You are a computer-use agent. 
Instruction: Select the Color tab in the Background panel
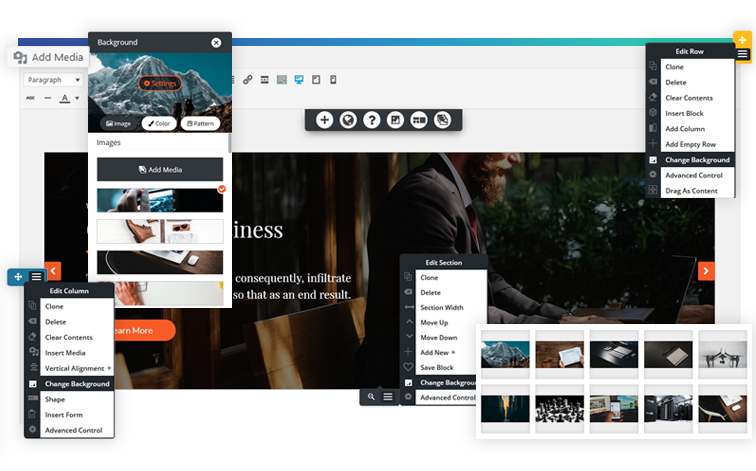coord(159,123)
